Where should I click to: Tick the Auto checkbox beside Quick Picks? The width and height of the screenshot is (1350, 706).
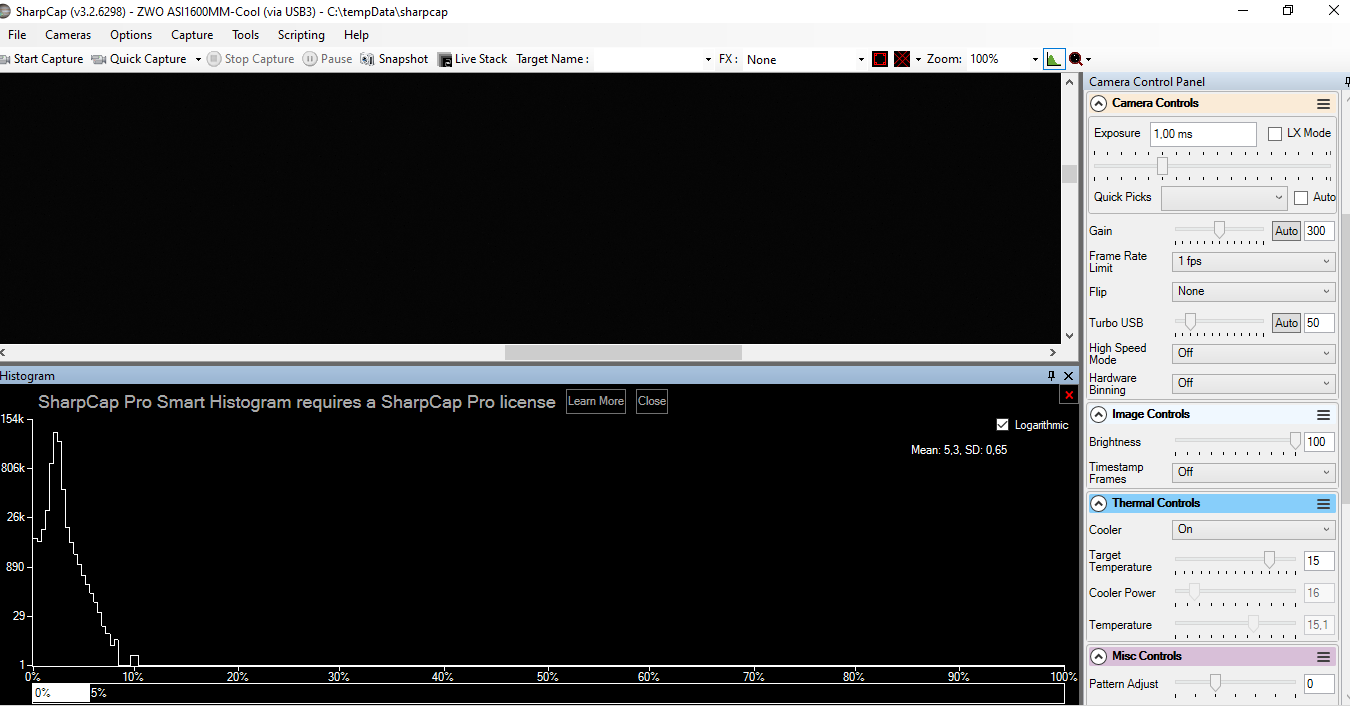pyautogui.click(x=1301, y=198)
